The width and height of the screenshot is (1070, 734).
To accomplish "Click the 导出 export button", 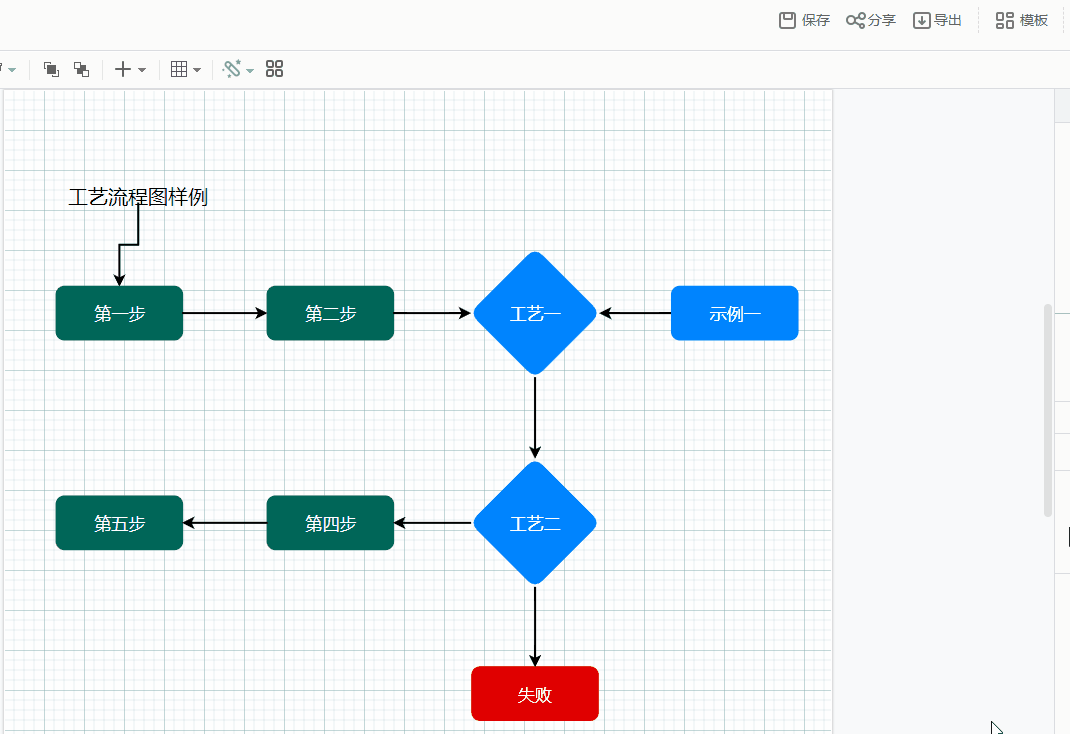I will (x=937, y=20).
